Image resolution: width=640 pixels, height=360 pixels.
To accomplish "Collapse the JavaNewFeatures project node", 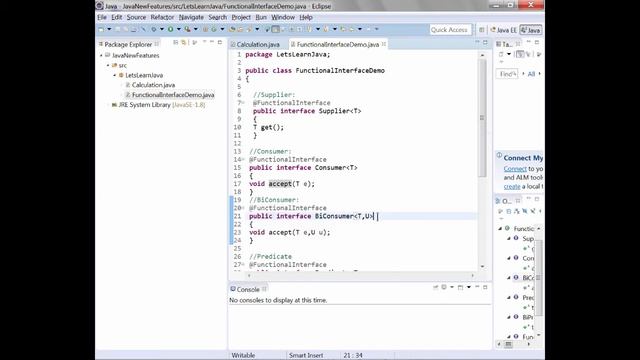I will point(101,56).
